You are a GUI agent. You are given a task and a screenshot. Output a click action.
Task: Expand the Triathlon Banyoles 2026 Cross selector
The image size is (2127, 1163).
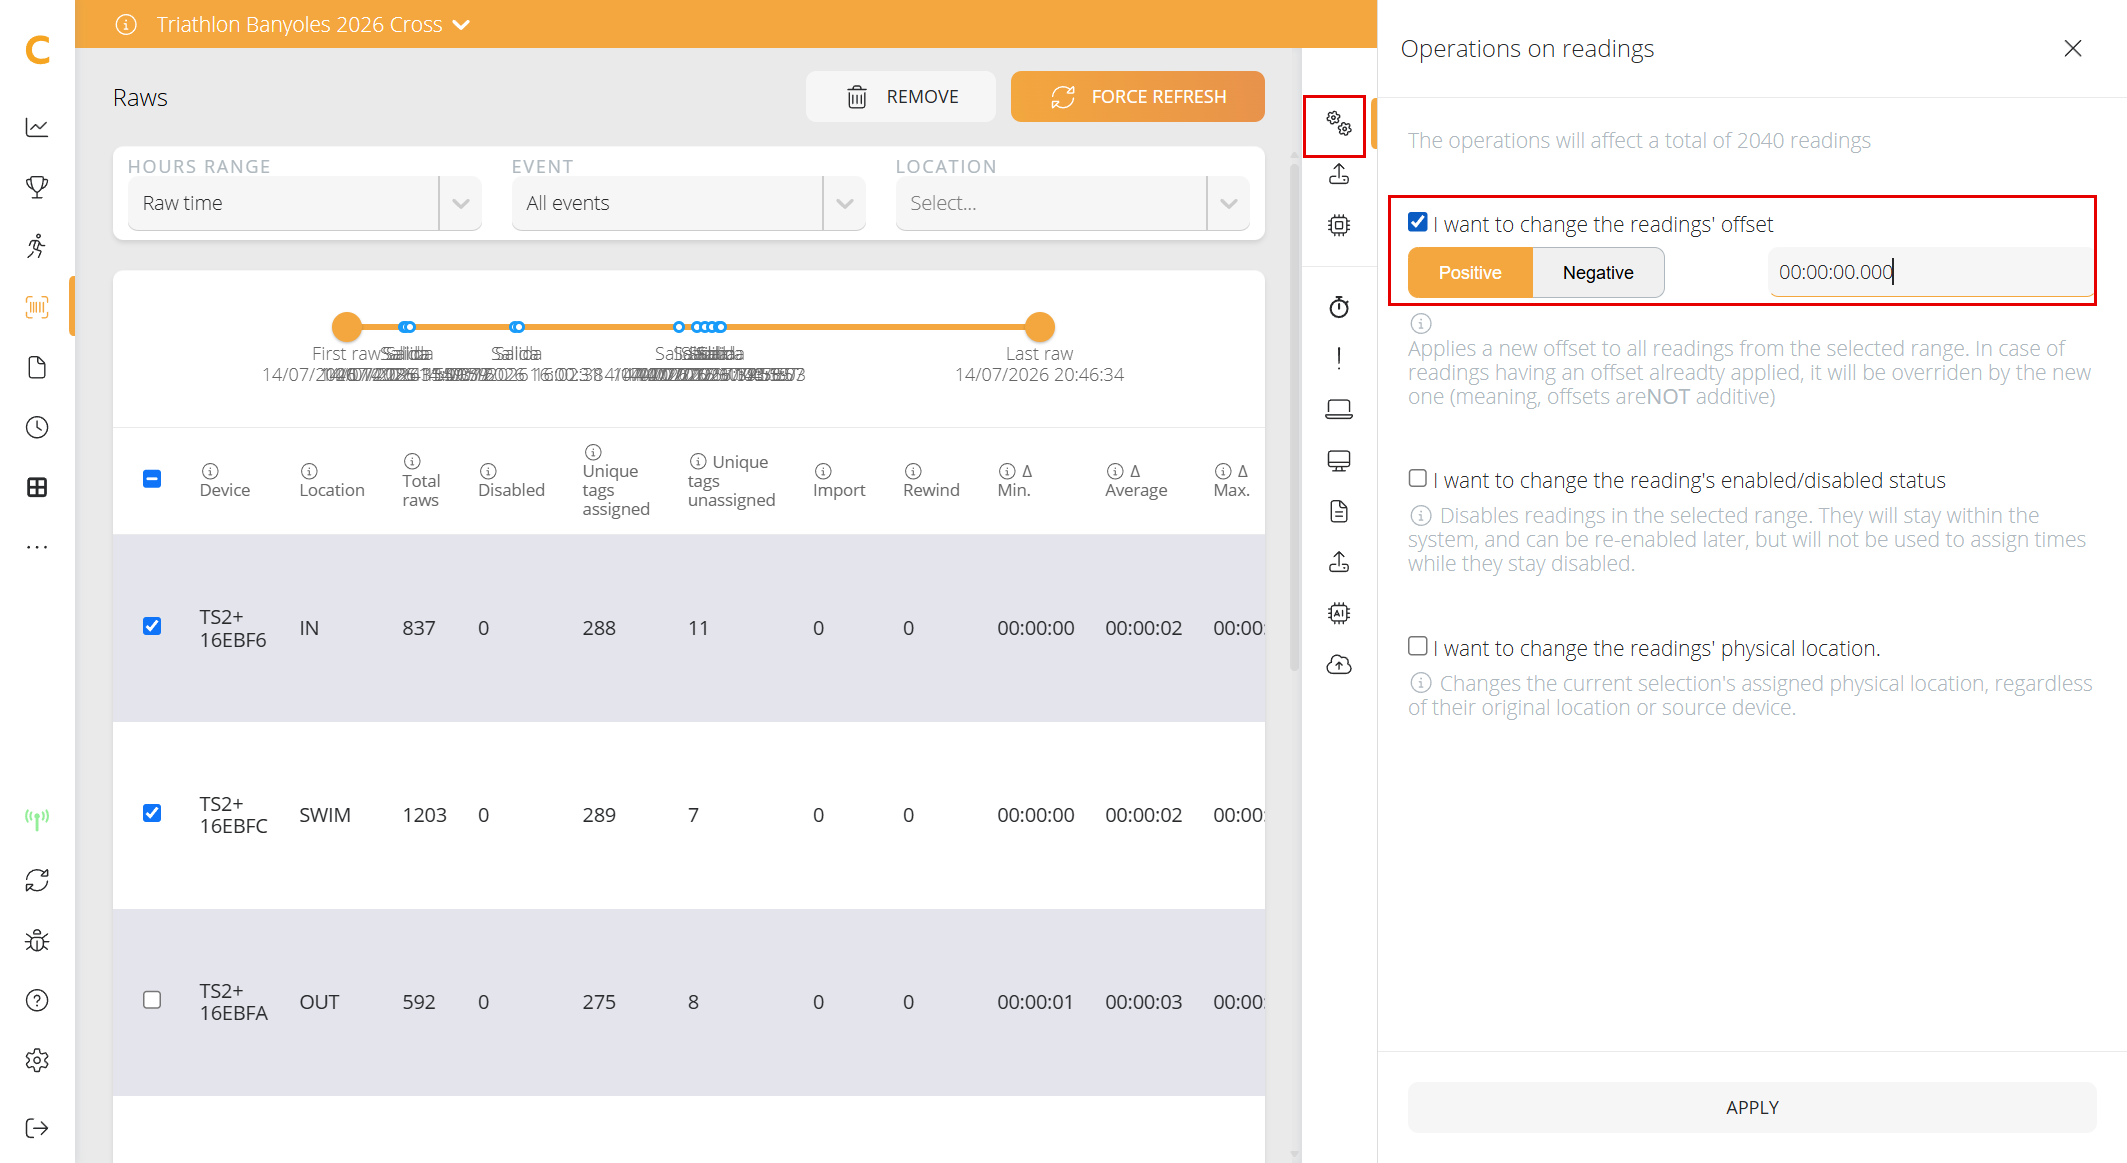click(x=313, y=24)
